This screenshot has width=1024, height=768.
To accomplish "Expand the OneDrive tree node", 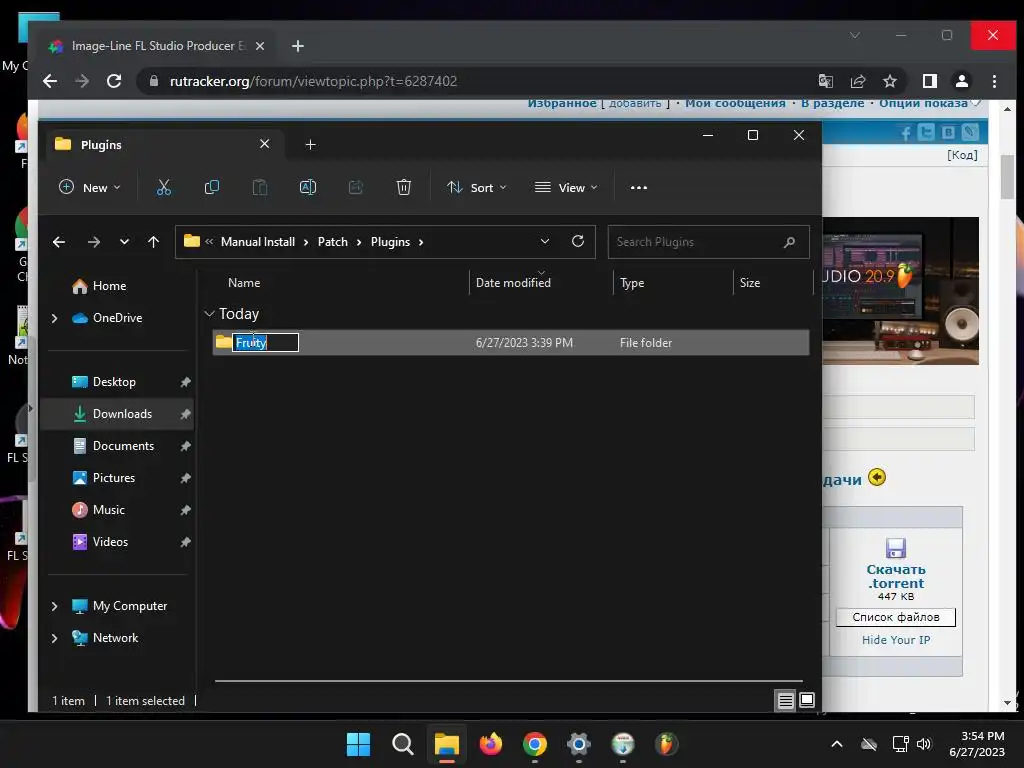I will coord(55,318).
